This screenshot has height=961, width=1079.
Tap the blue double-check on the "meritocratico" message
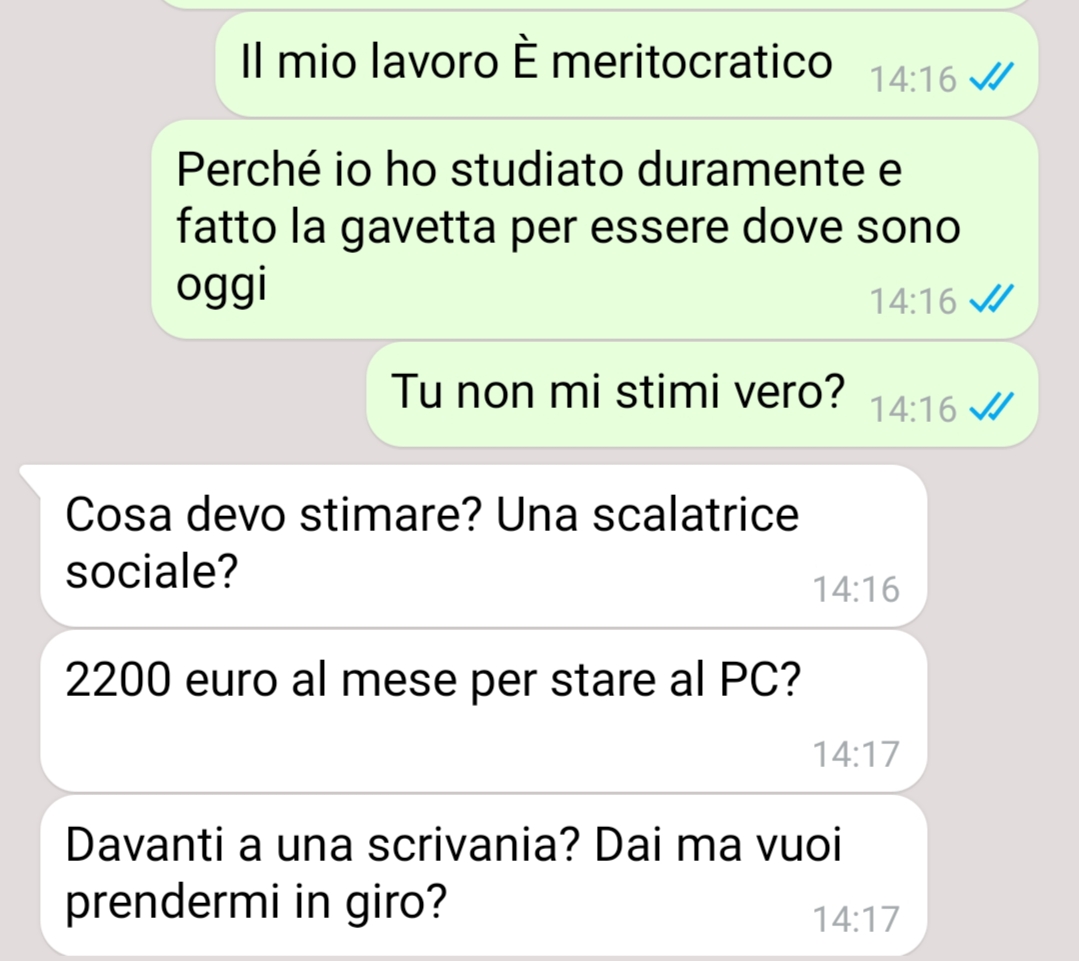992,77
